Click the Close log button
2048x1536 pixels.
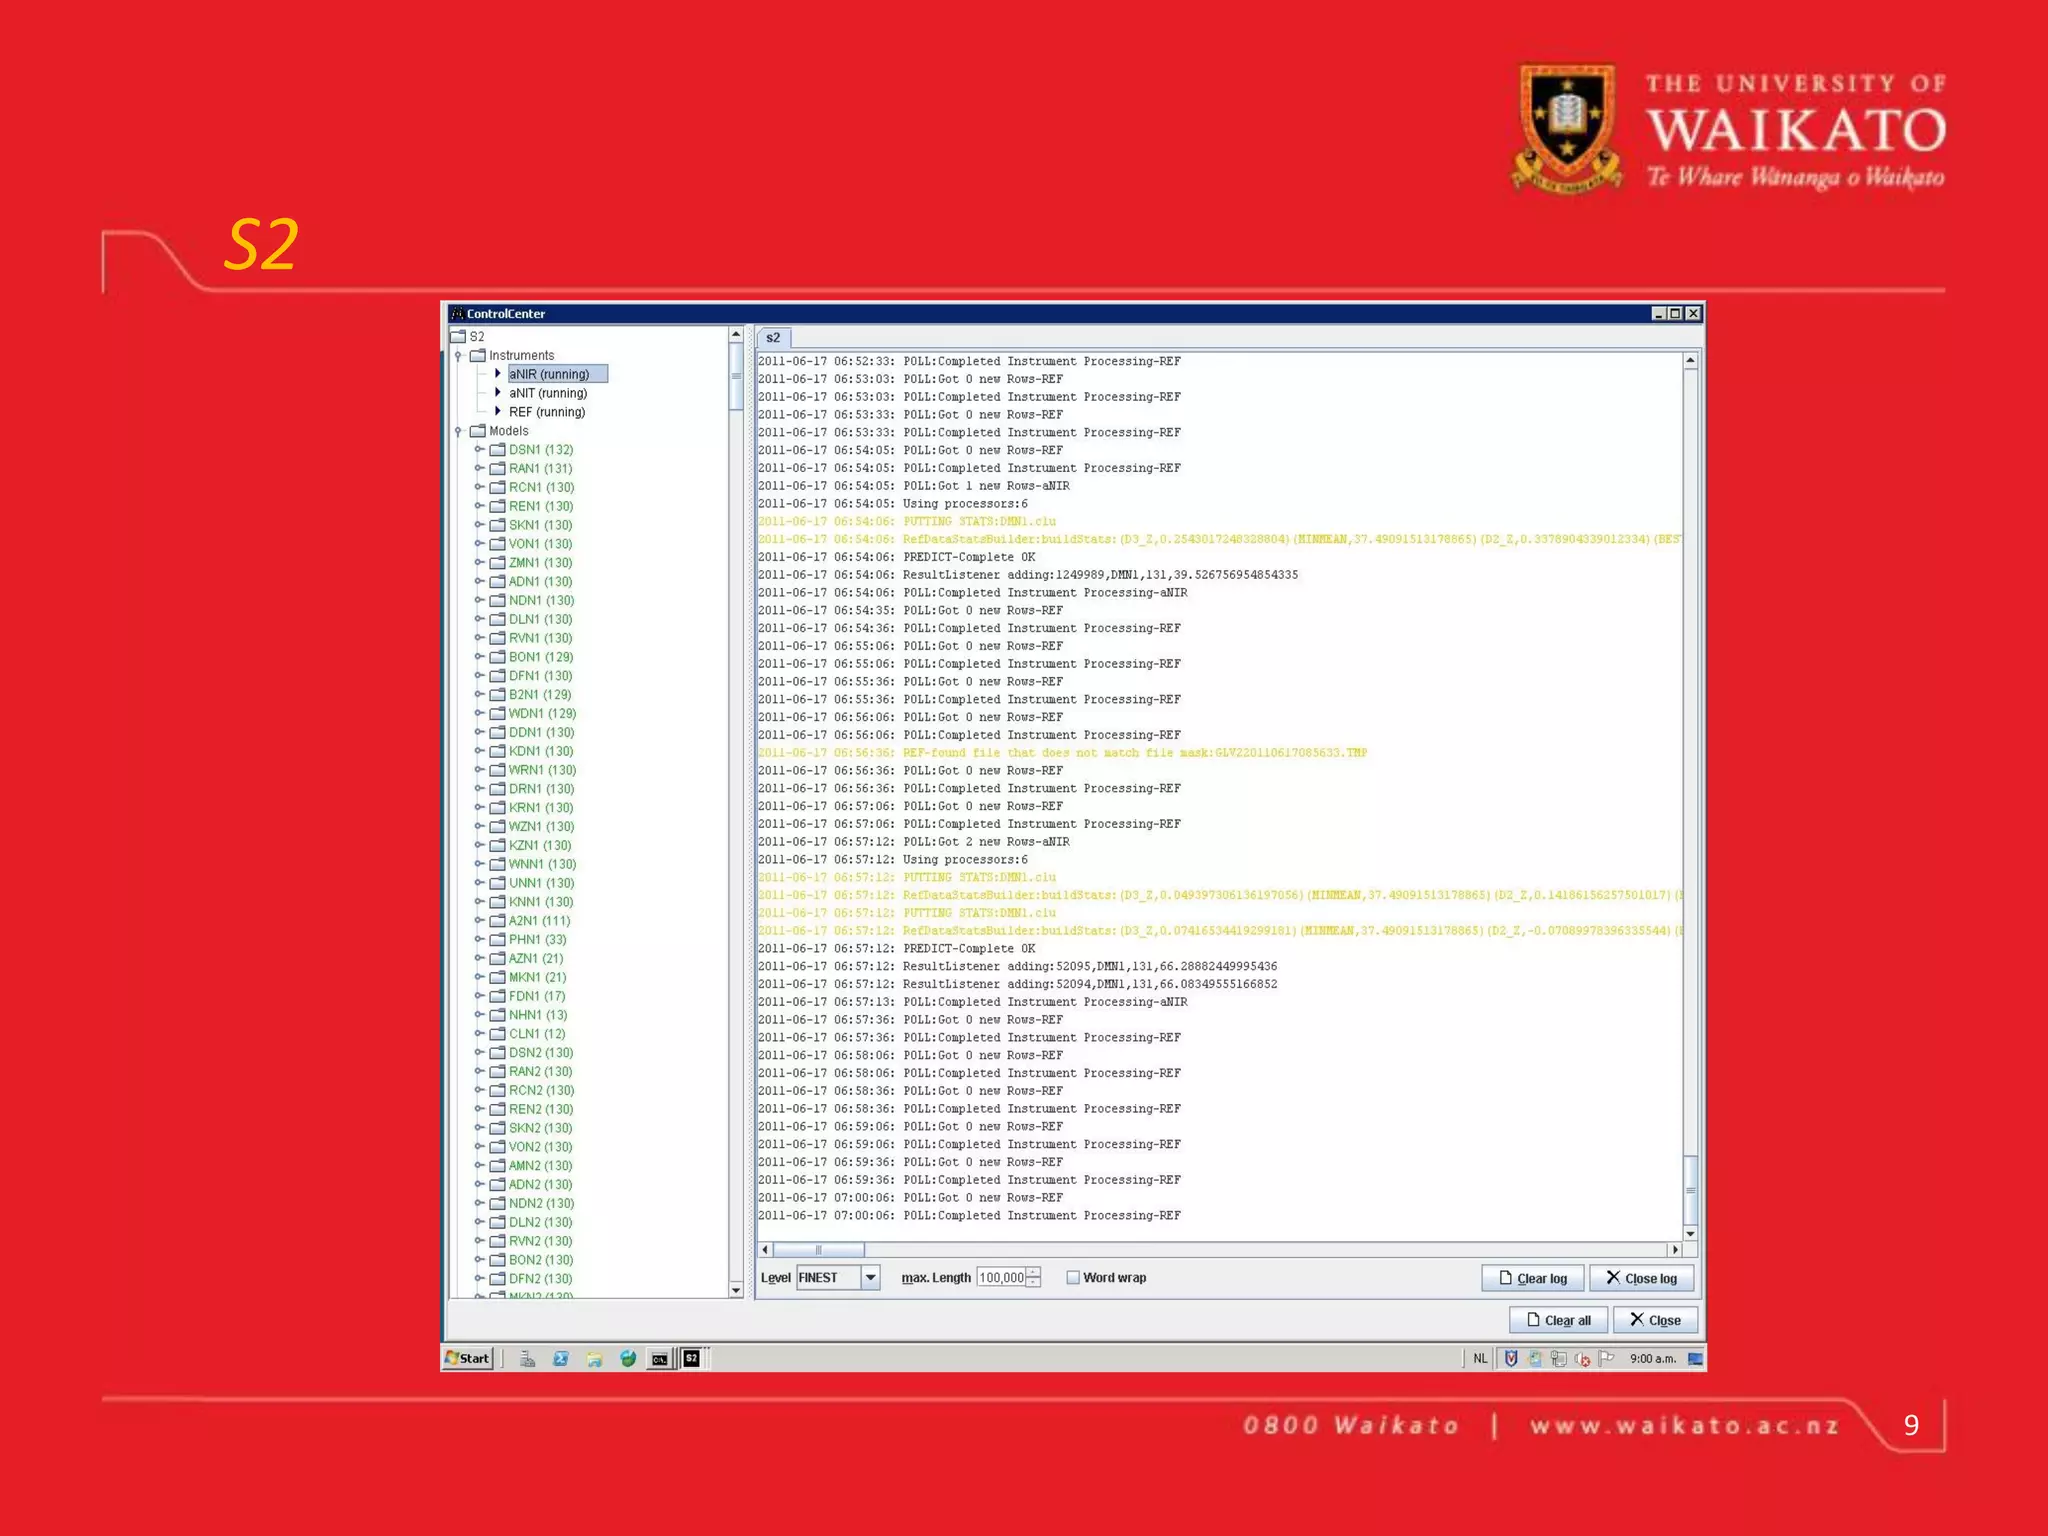(x=1641, y=1278)
